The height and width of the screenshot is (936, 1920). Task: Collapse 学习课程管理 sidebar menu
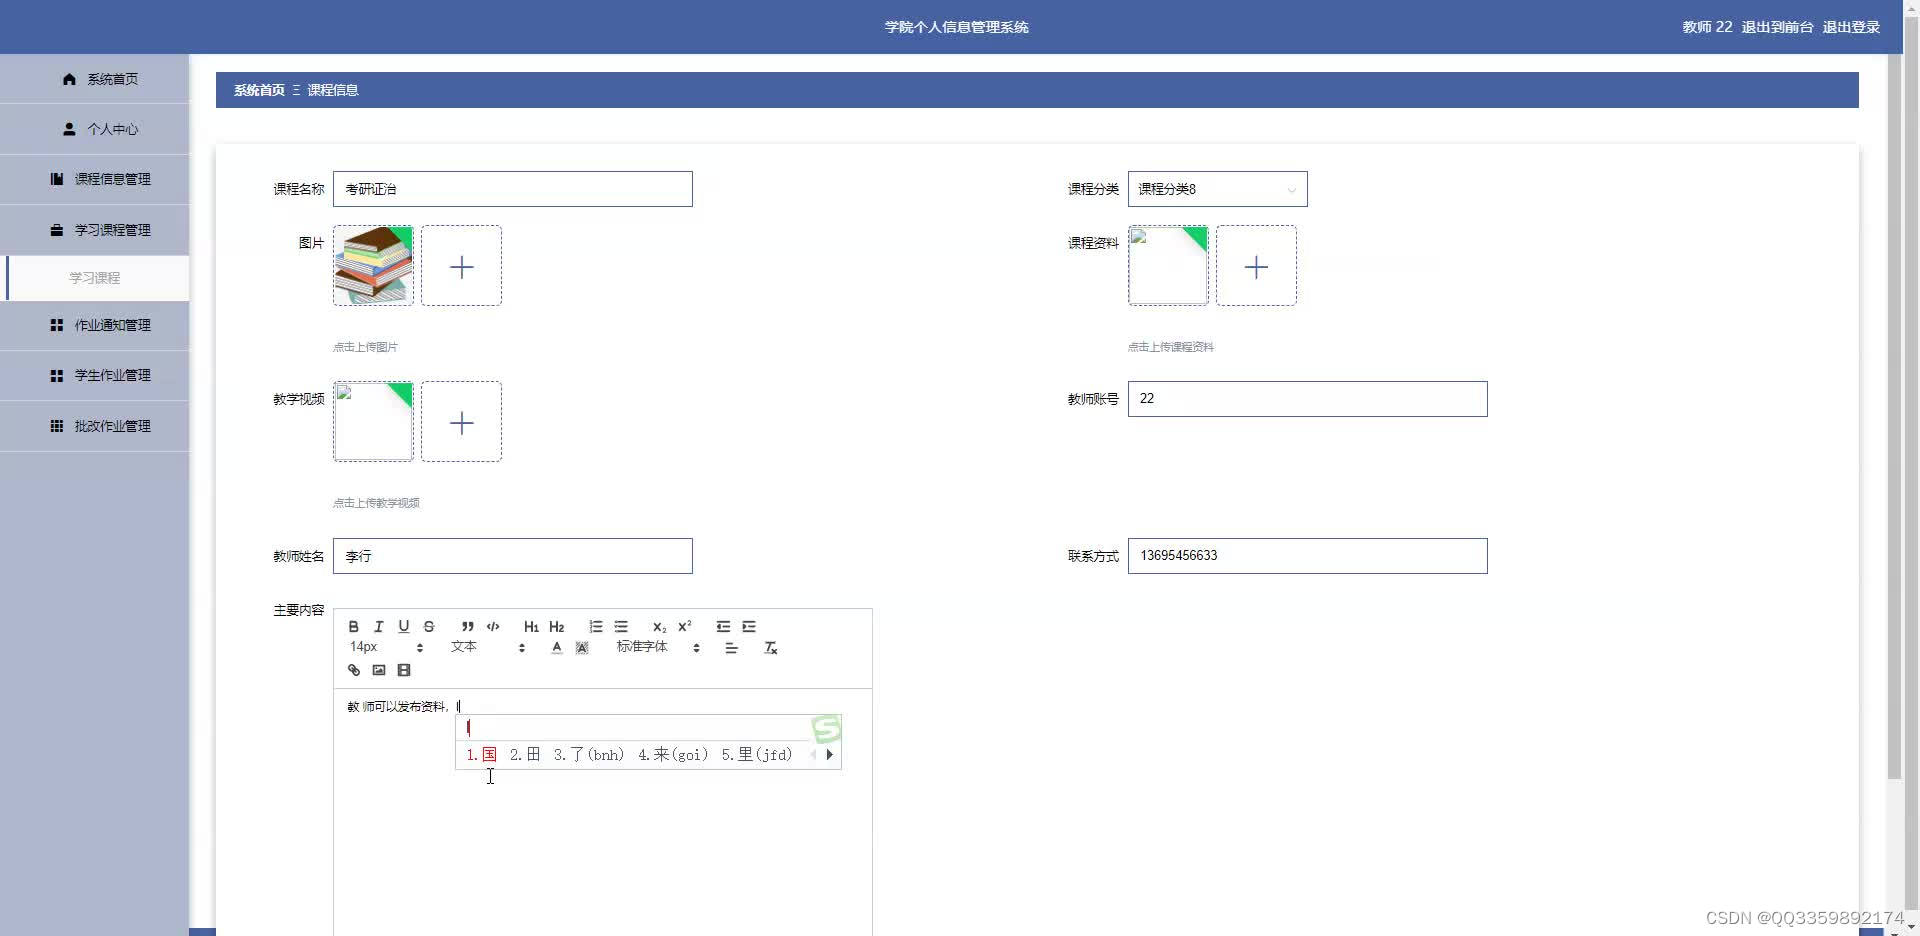pyautogui.click(x=95, y=230)
